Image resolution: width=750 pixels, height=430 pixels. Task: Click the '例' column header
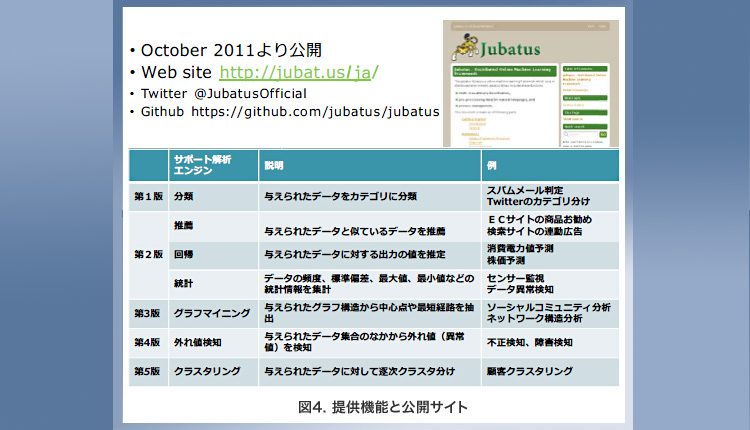[x=550, y=165]
